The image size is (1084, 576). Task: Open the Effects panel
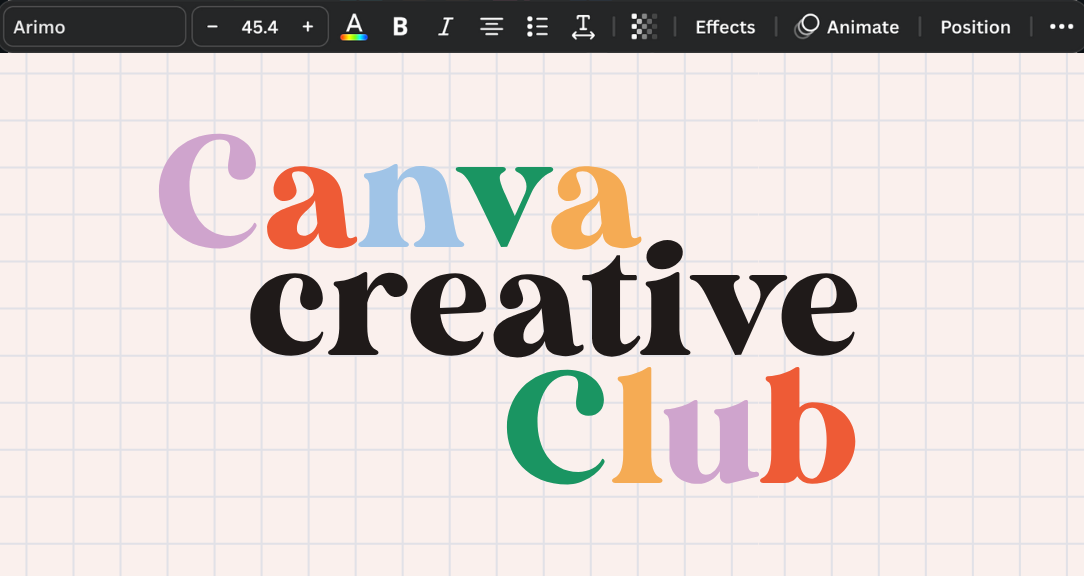(x=725, y=27)
